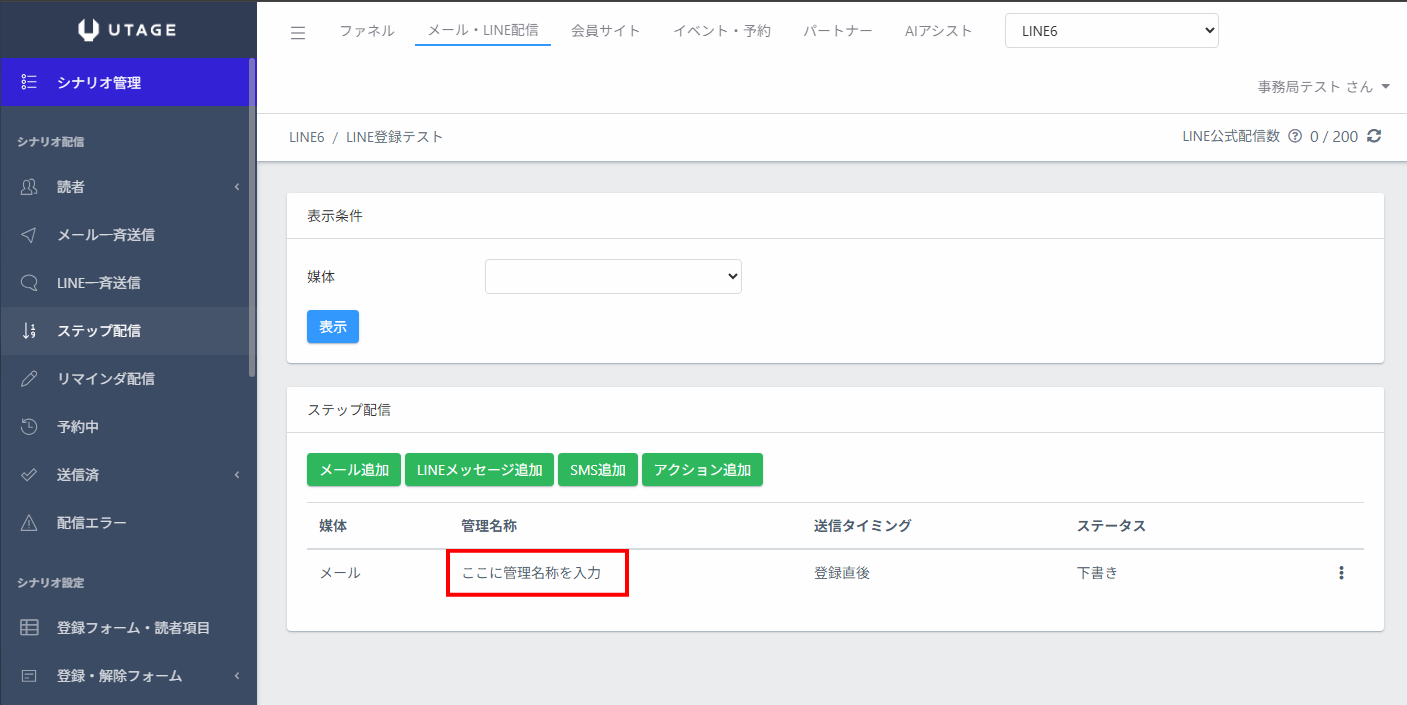Click the 配信エラー warning triangle icon
The image size is (1407, 705).
point(29,523)
